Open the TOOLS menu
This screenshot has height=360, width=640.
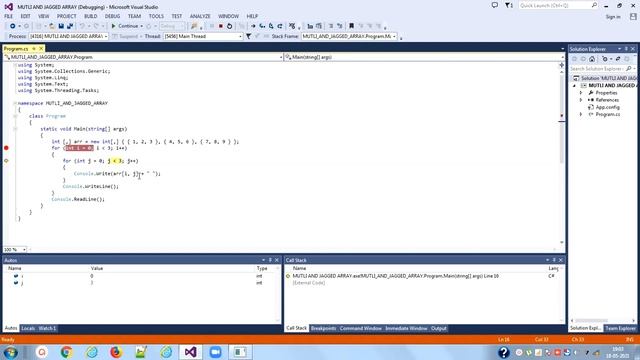click(x=156, y=16)
